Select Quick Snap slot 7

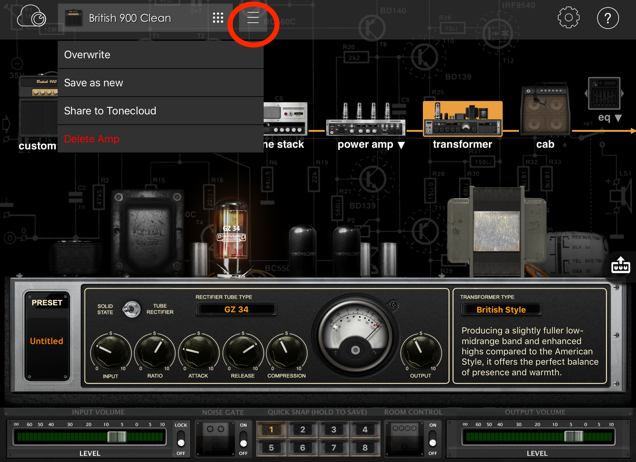pos(334,448)
